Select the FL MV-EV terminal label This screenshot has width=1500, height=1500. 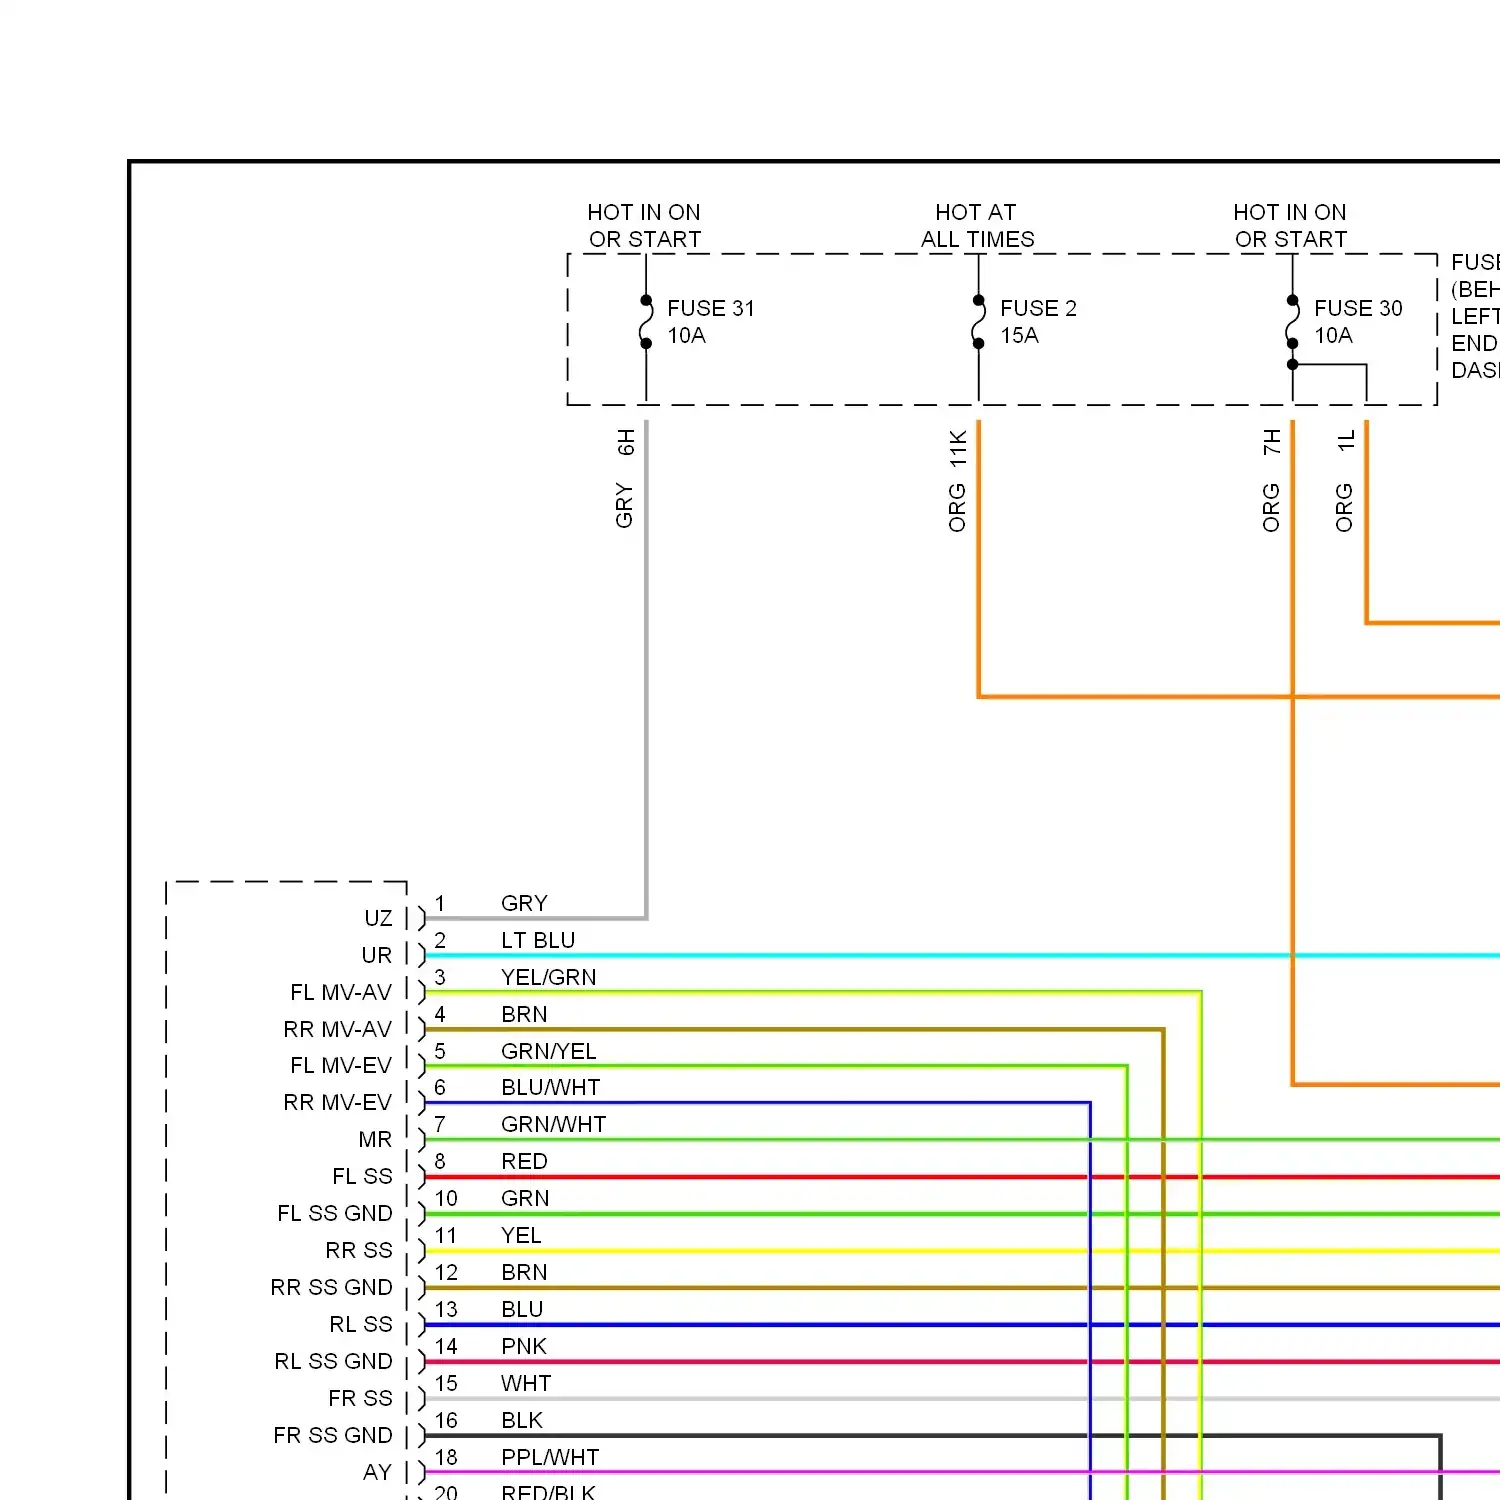click(x=341, y=1065)
